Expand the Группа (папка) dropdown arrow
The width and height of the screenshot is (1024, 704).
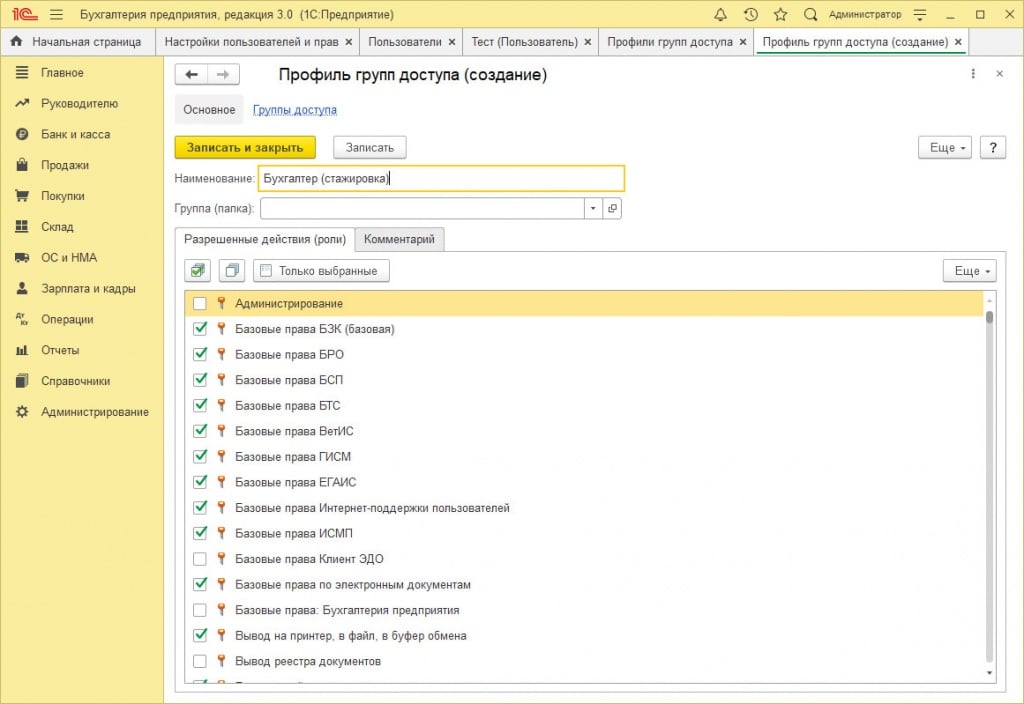click(x=593, y=208)
